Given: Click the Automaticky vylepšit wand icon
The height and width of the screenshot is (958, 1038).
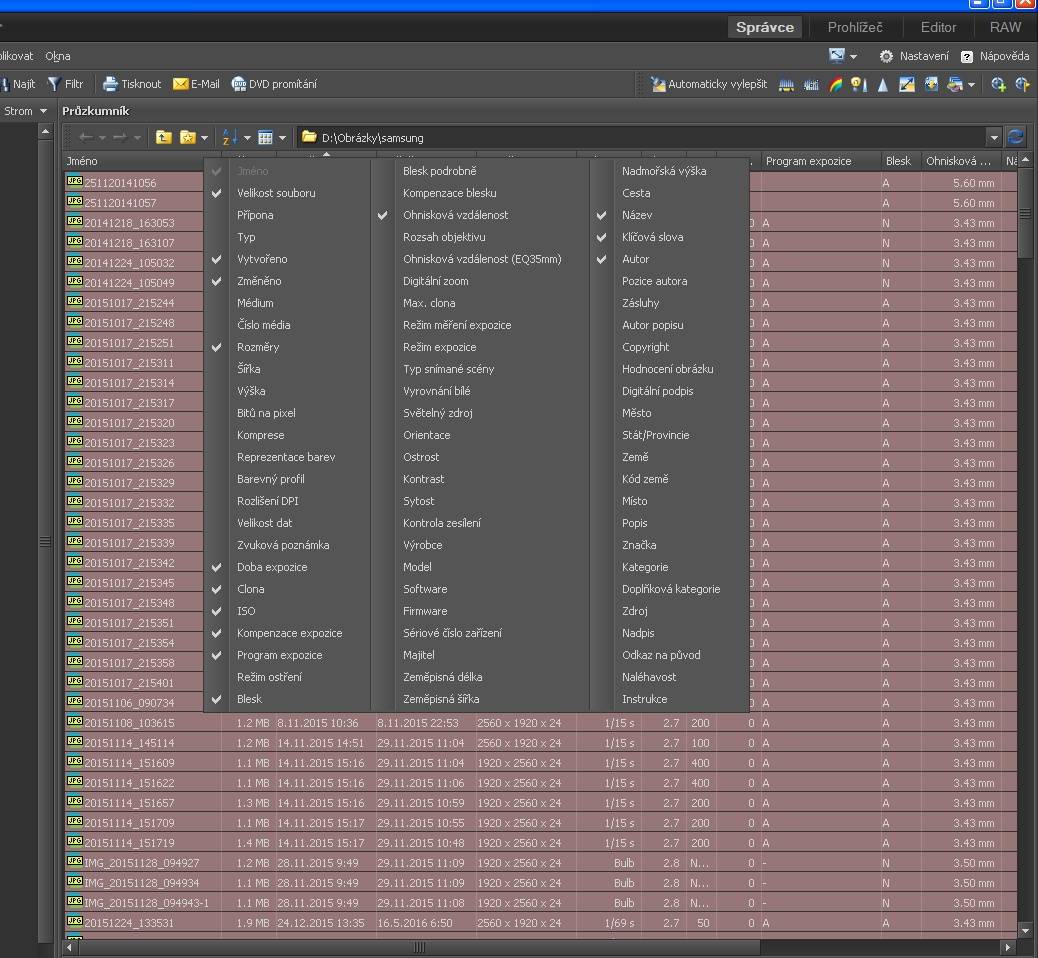Looking at the screenshot, I should point(658,84).
